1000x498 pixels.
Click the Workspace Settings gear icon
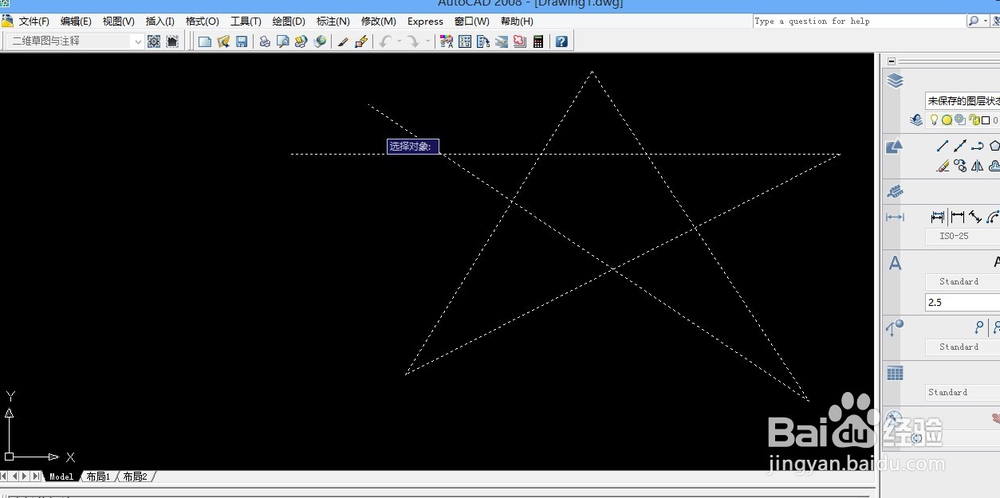(154, 41)
